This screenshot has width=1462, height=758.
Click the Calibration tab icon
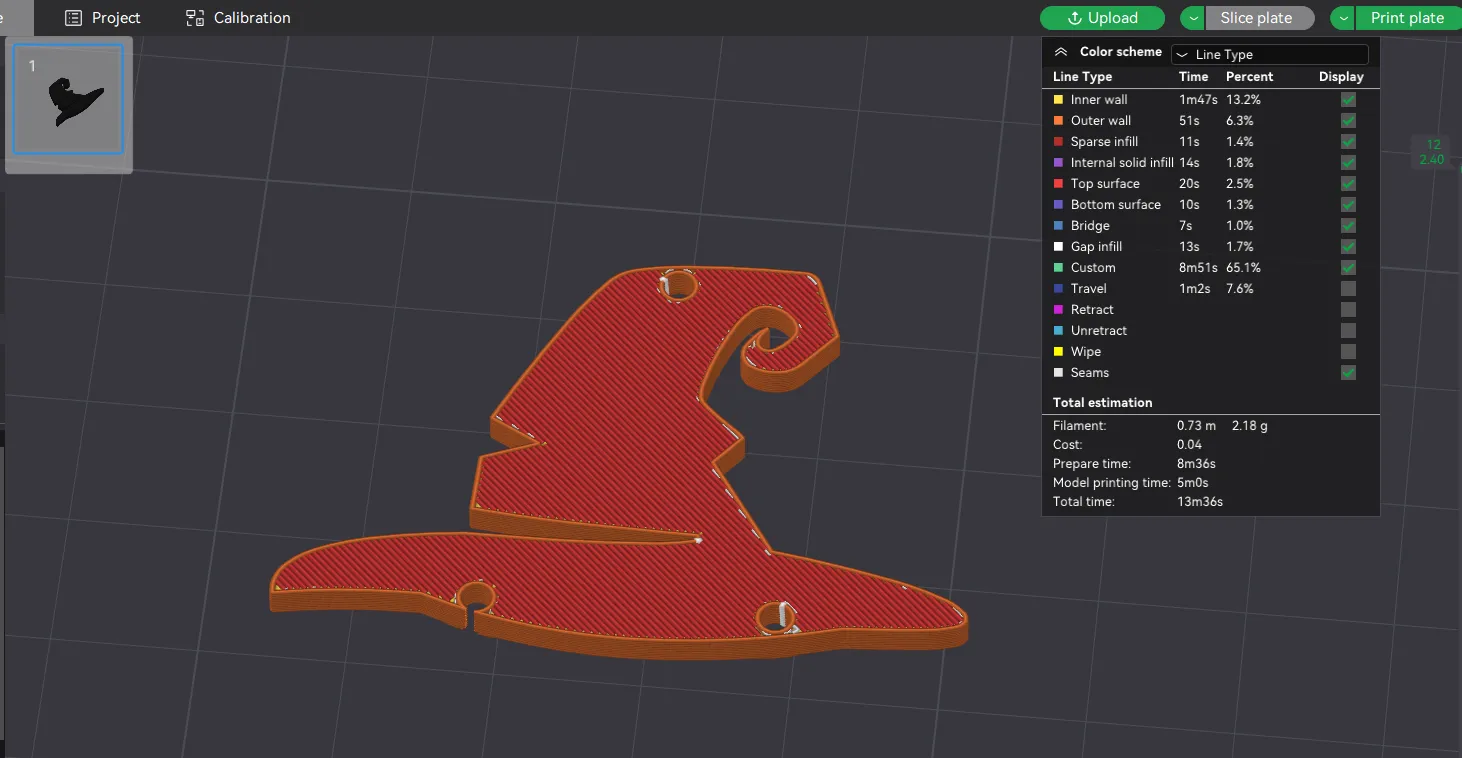195,18
